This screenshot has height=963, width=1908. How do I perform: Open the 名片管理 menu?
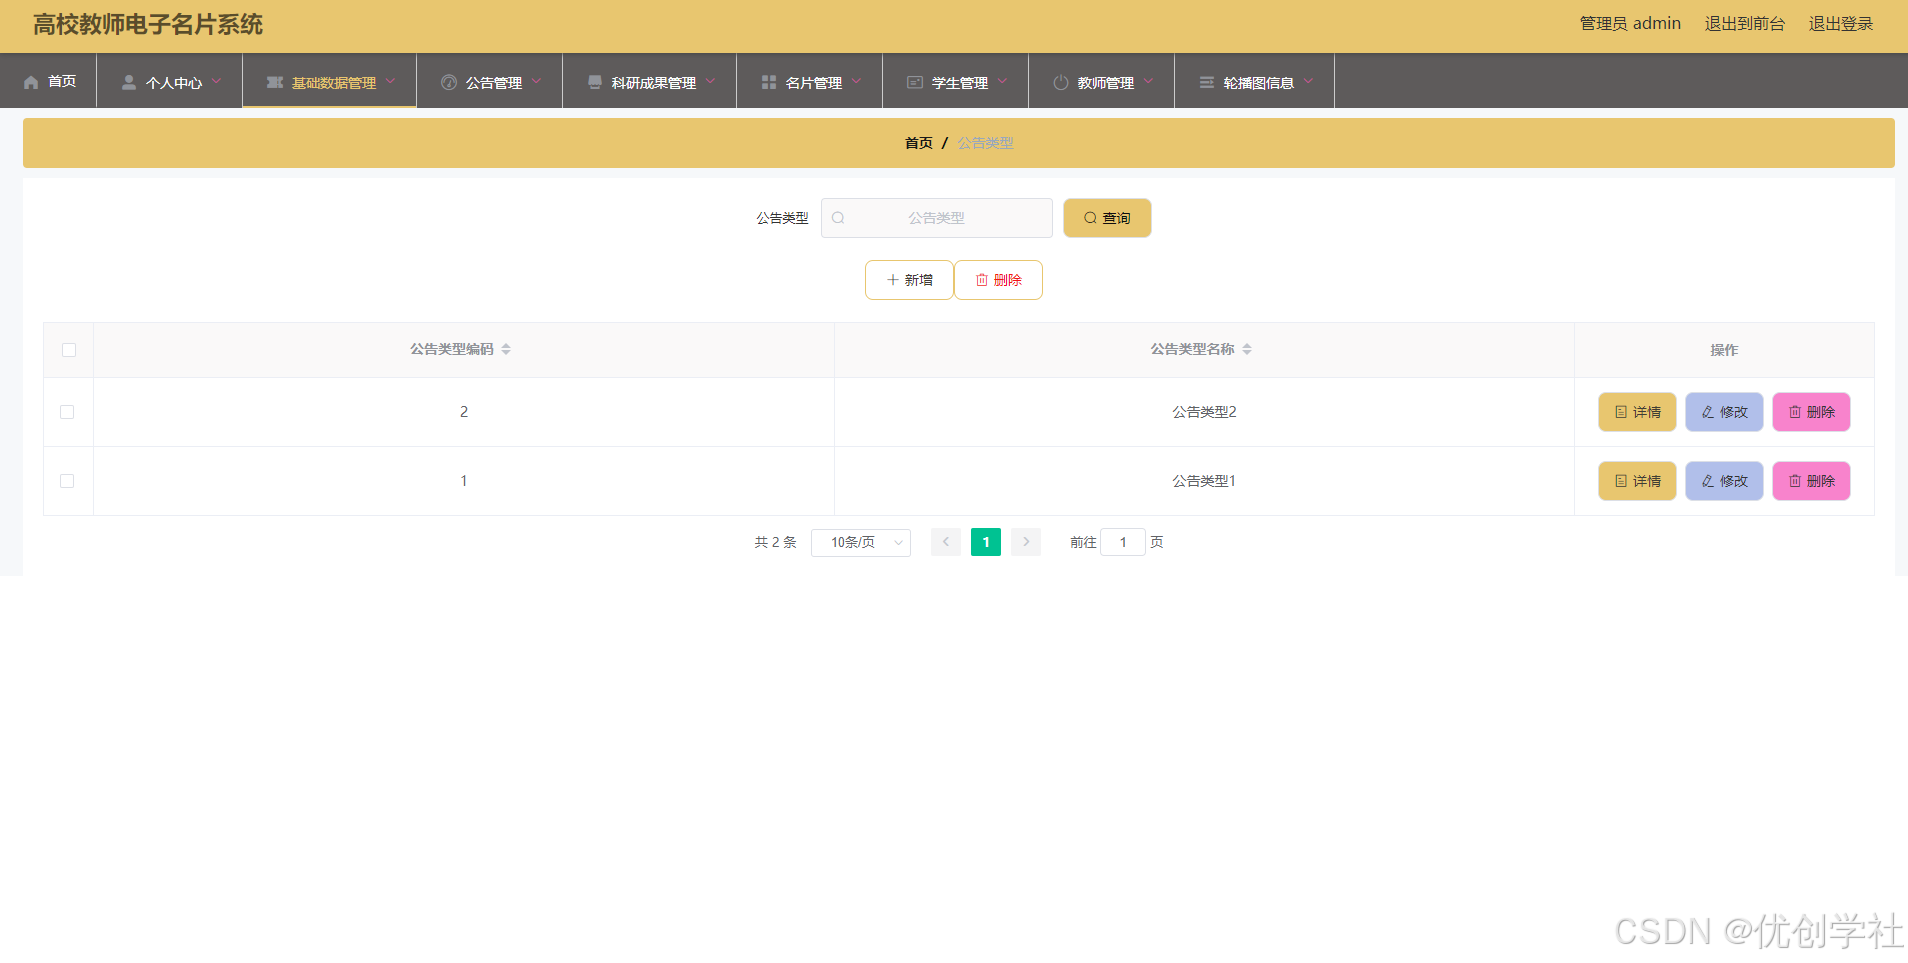[x=810, y=81]
